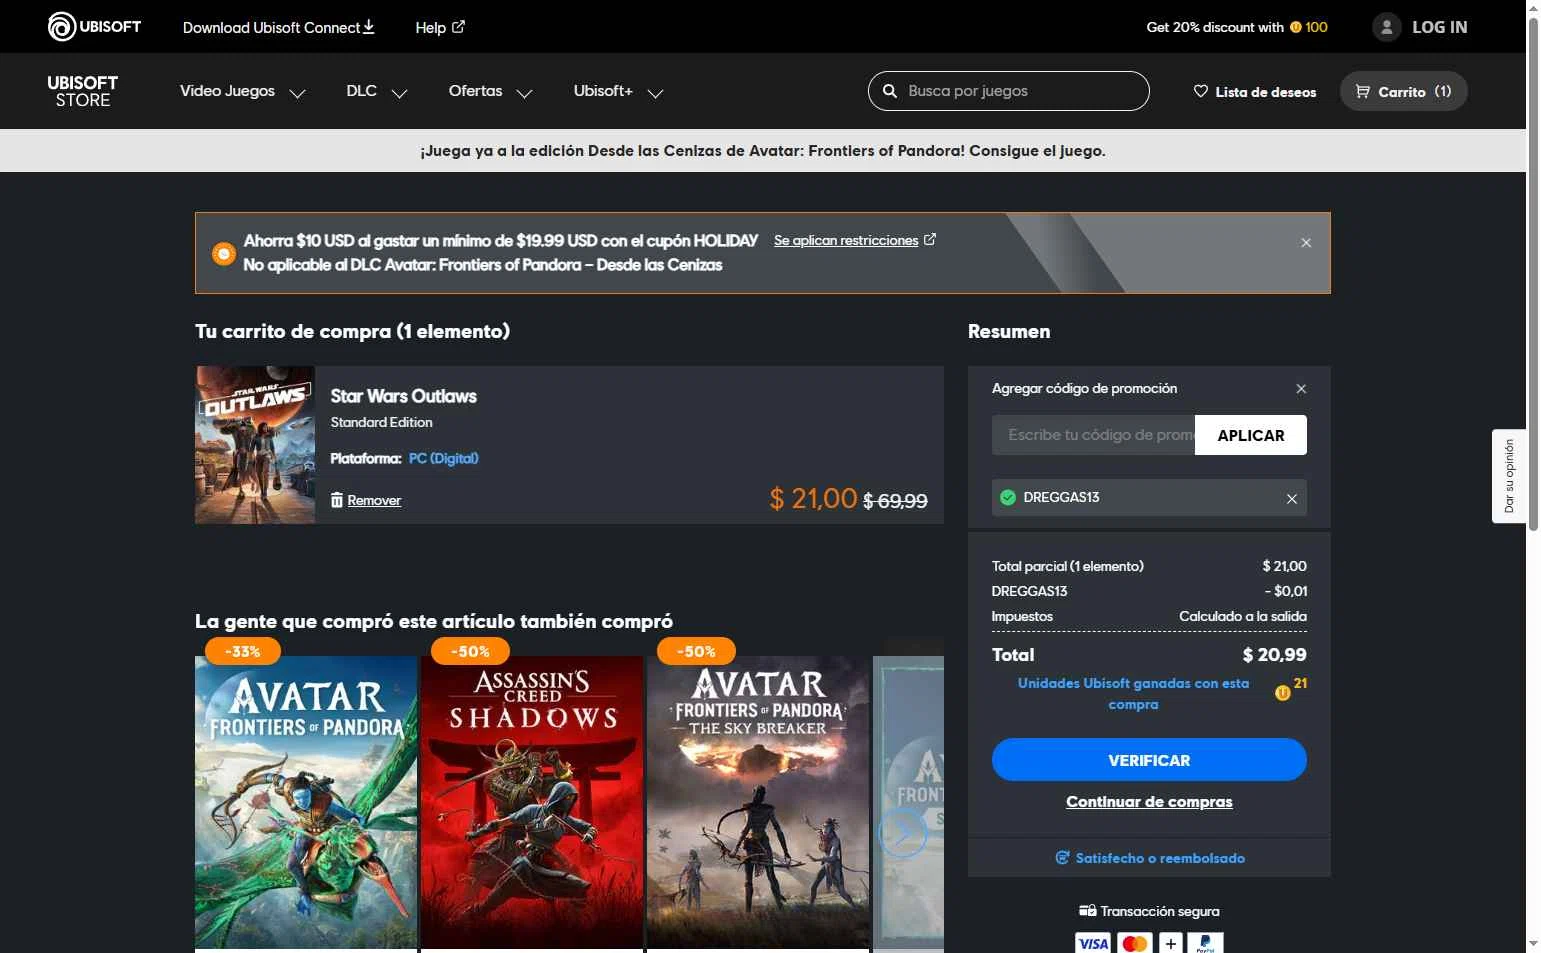The height and width of the screenshot is (953, 1541).
Task: Click the Ubisoft swirl logo
Action: (62, 27)
